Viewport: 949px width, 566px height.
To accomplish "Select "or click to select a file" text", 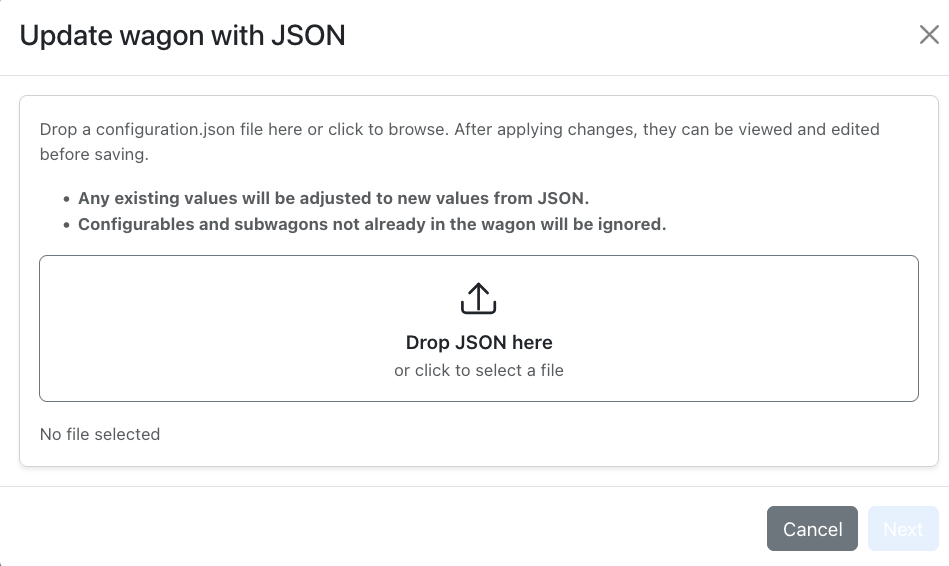I will click(x=479, y=370).
